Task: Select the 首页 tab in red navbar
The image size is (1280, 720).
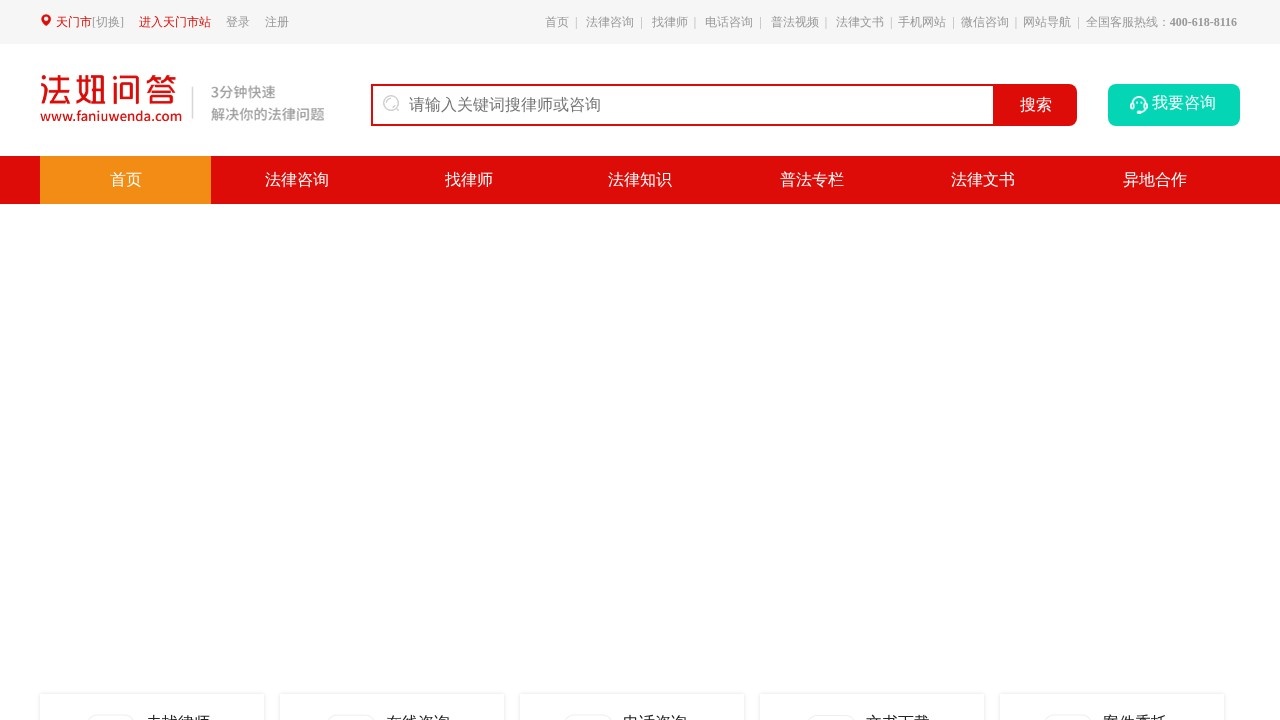Action: click(126, 180)
